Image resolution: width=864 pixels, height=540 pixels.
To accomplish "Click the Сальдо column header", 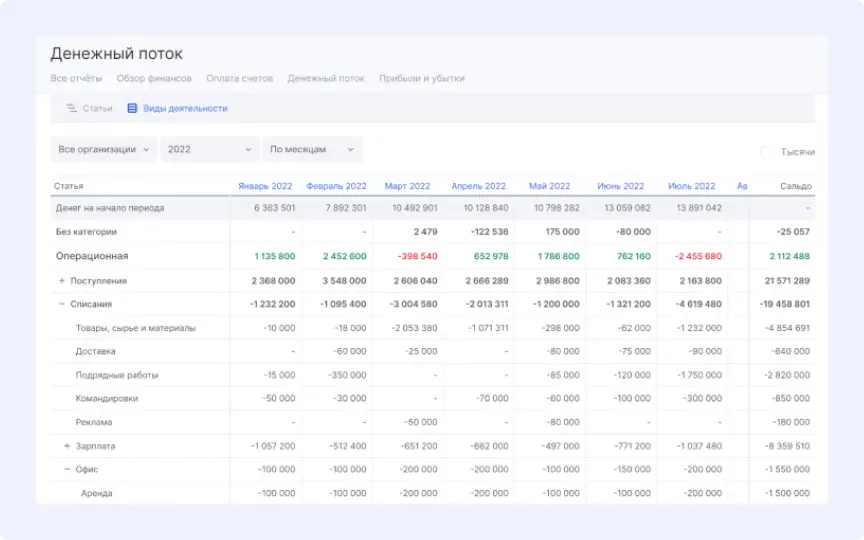I will click(x=796, y=186).
